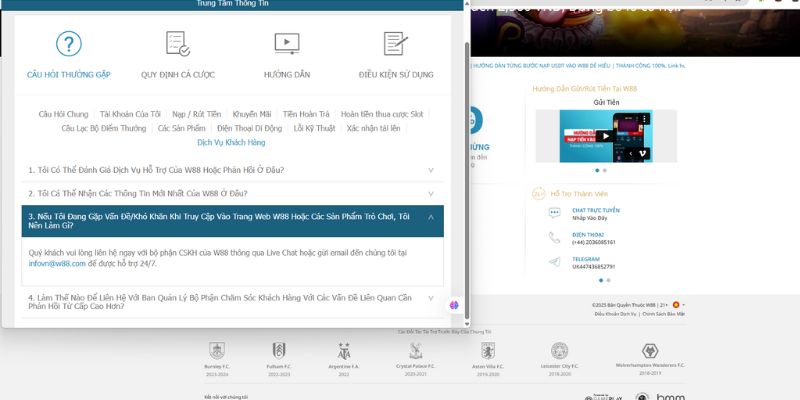Collapse question 3 about access problems
Screen dimensions: 800x400
click(233, 221)
